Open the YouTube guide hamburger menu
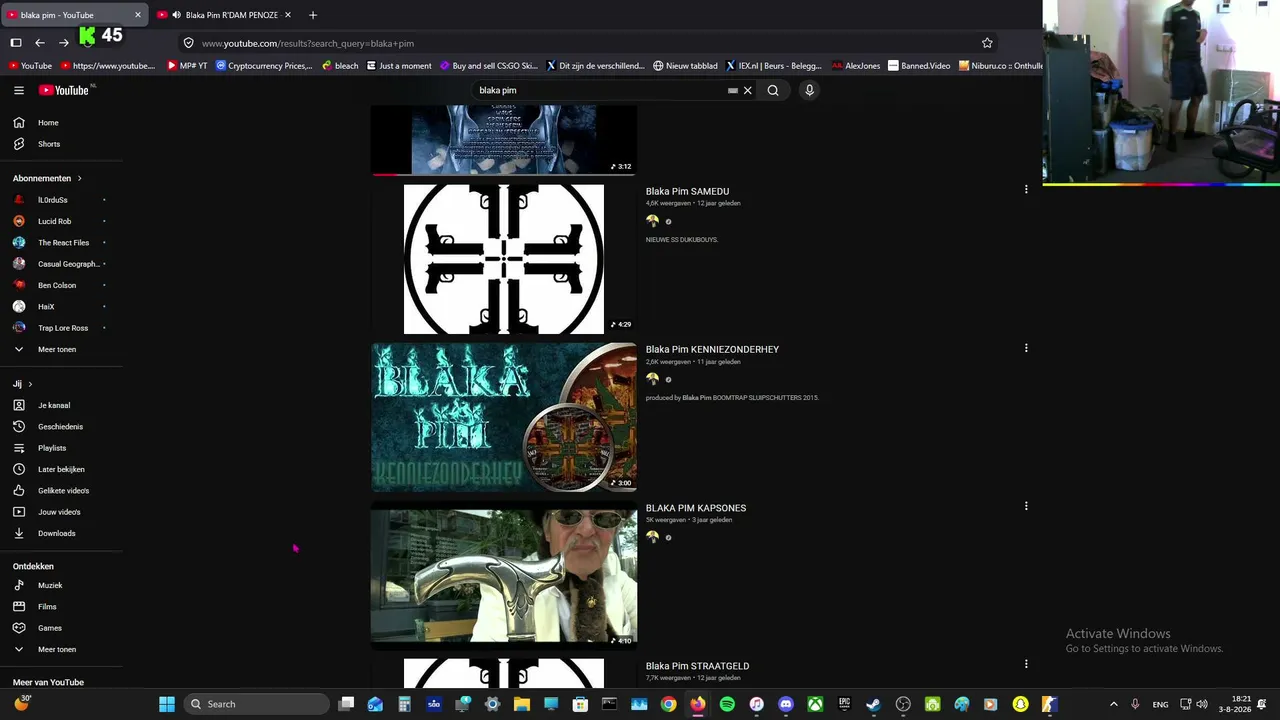This screenshot has width=1280, height=720. (19, 90)
